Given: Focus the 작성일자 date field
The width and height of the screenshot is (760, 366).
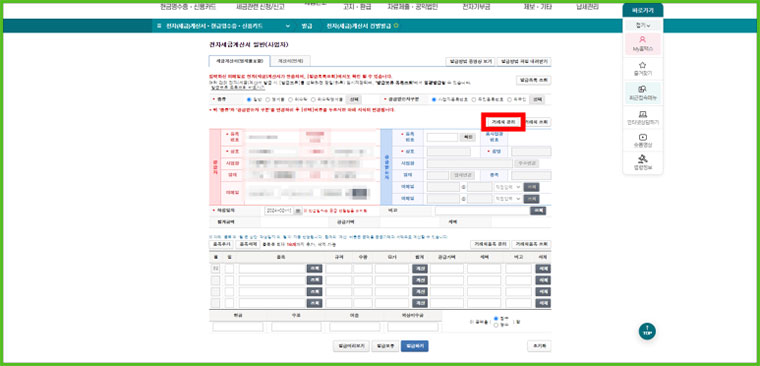Looking at the screenshot, I should coord(279,211).
